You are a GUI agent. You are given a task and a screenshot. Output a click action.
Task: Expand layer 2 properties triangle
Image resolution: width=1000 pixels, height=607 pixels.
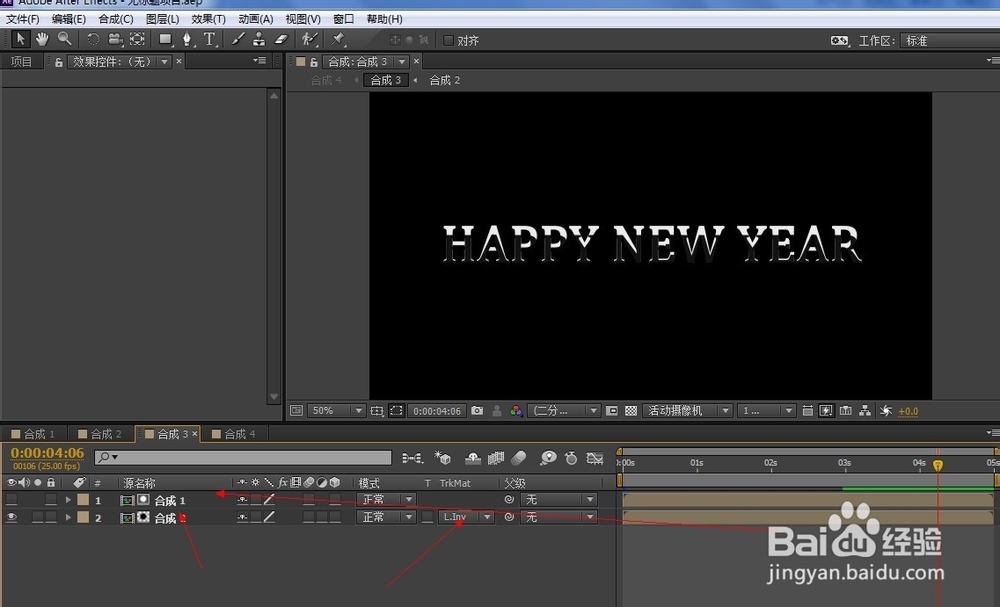68,517
